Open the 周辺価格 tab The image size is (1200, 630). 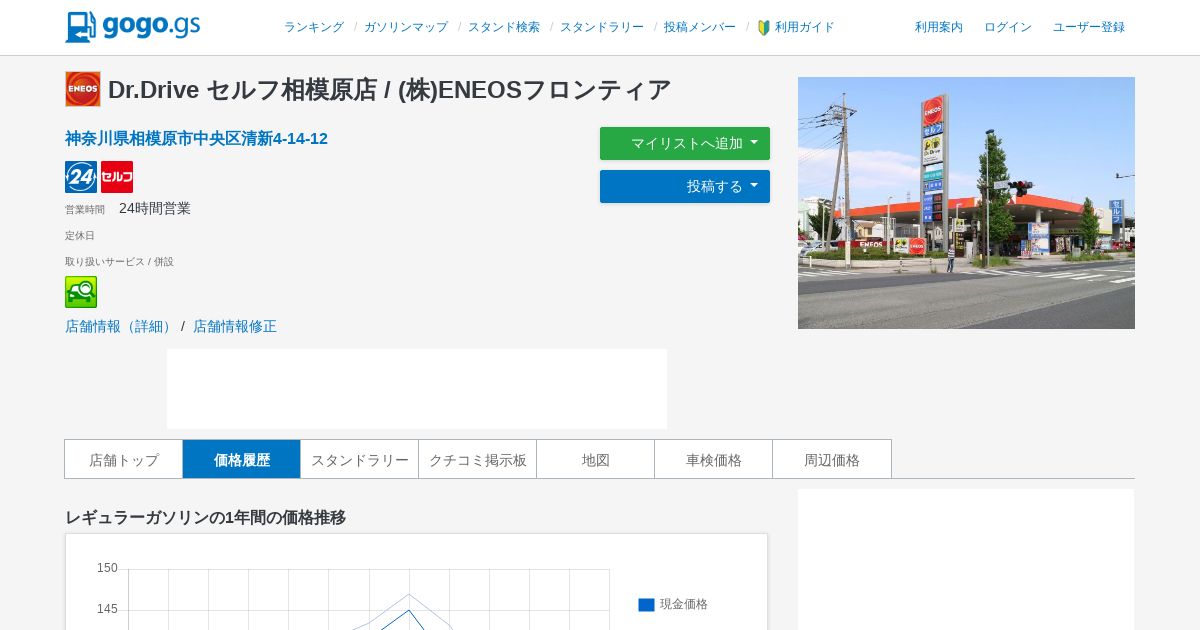pyautogui.click(x=832, y=459)
